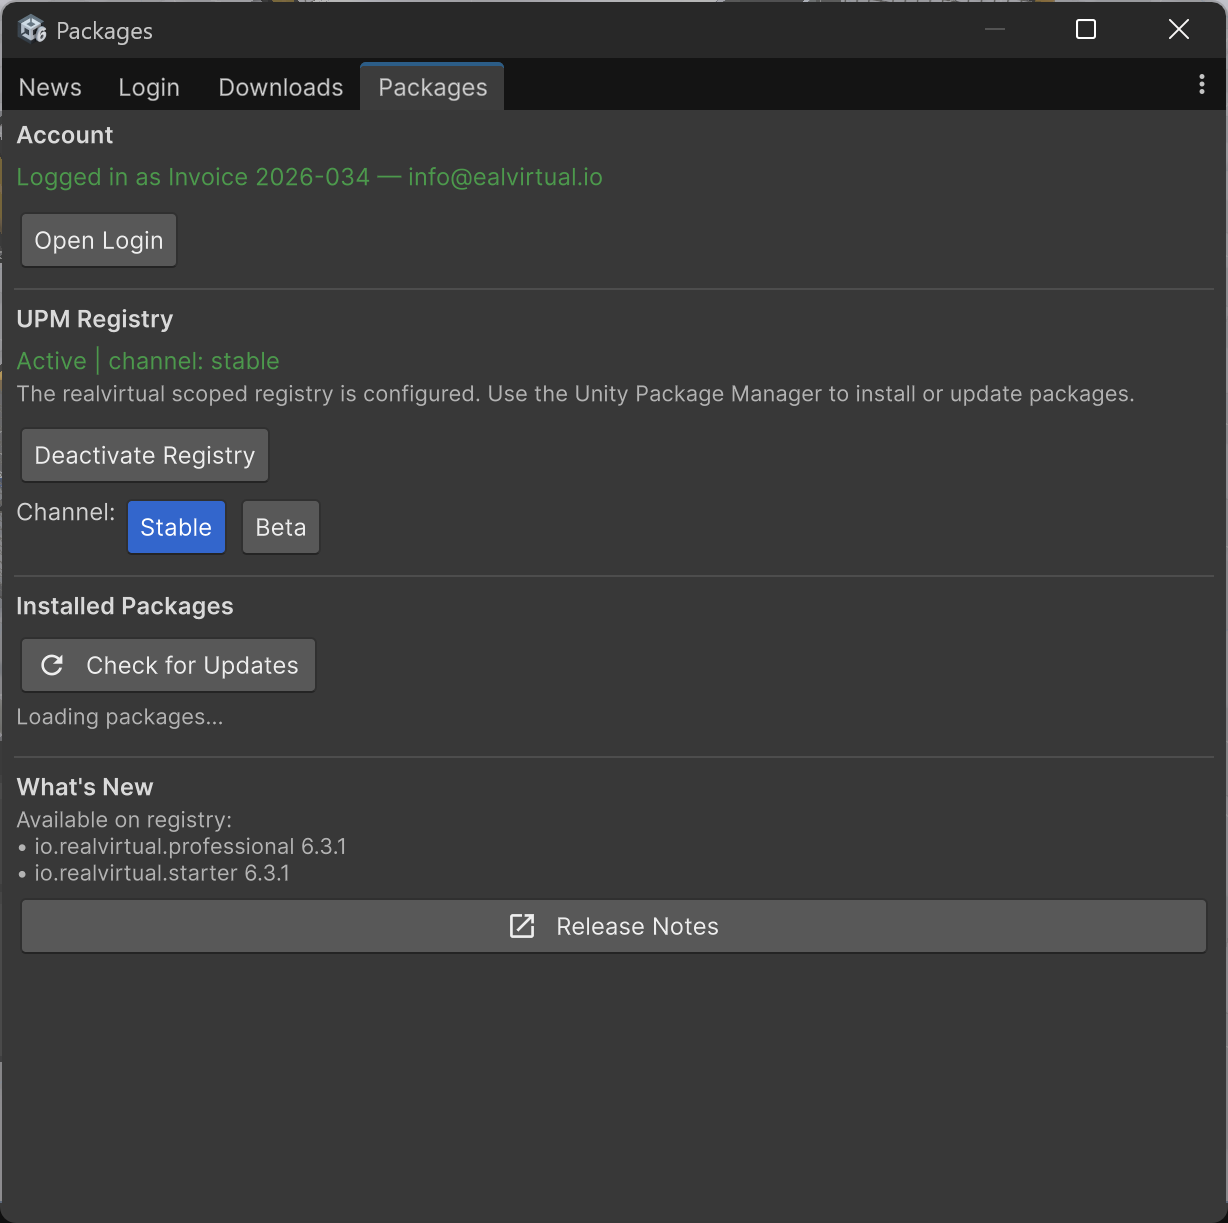Click Deactivate Registry
The height and width of the screenshot is (1223, 1228).
coord(145,456)
